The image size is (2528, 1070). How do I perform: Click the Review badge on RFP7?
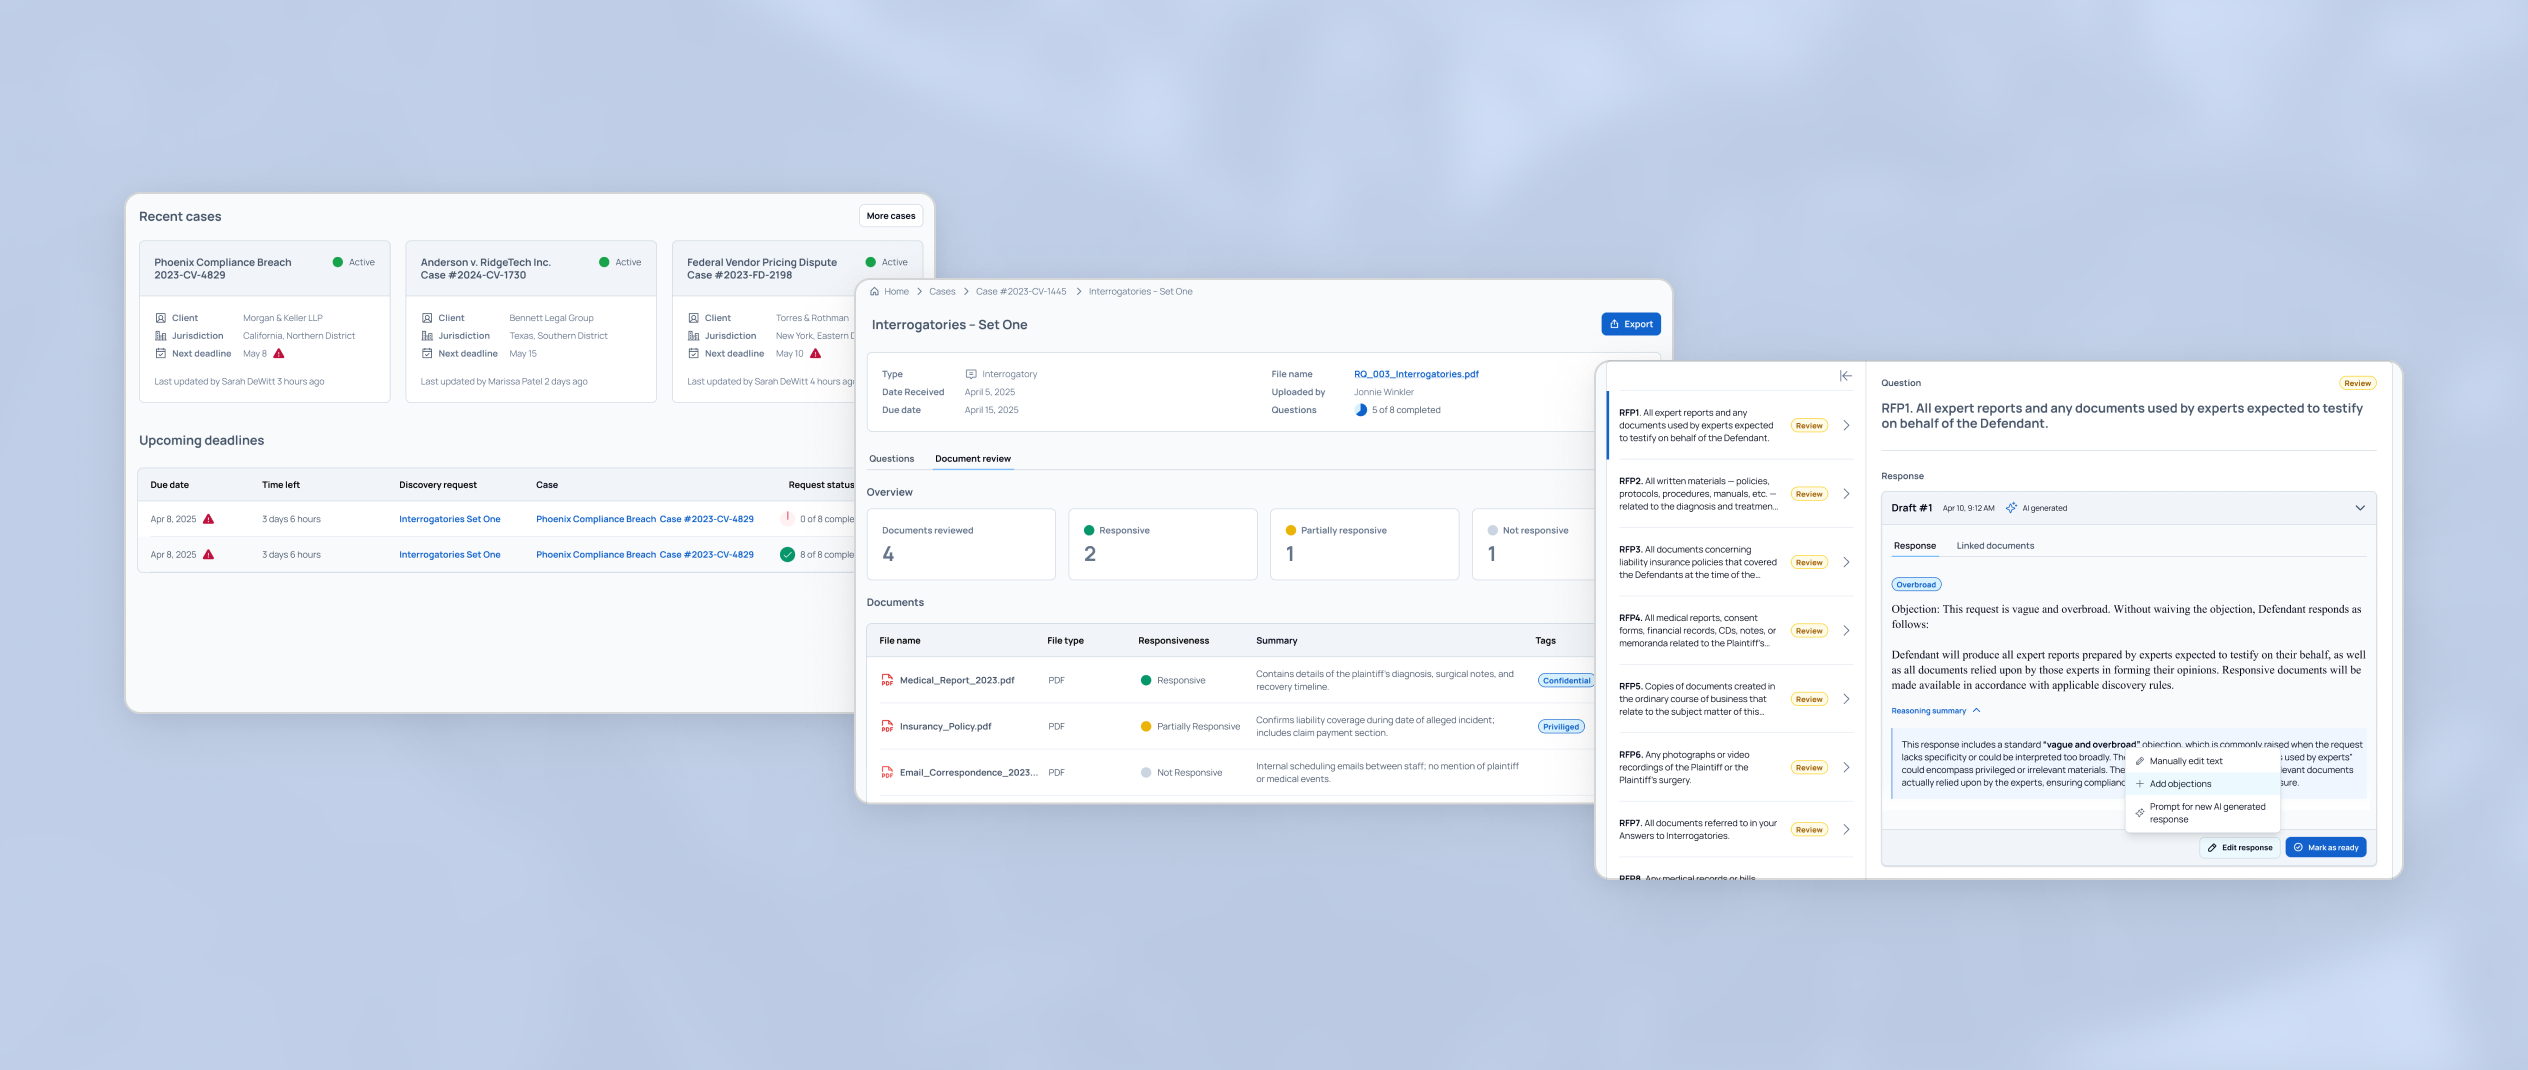[x=1809, y=830]
